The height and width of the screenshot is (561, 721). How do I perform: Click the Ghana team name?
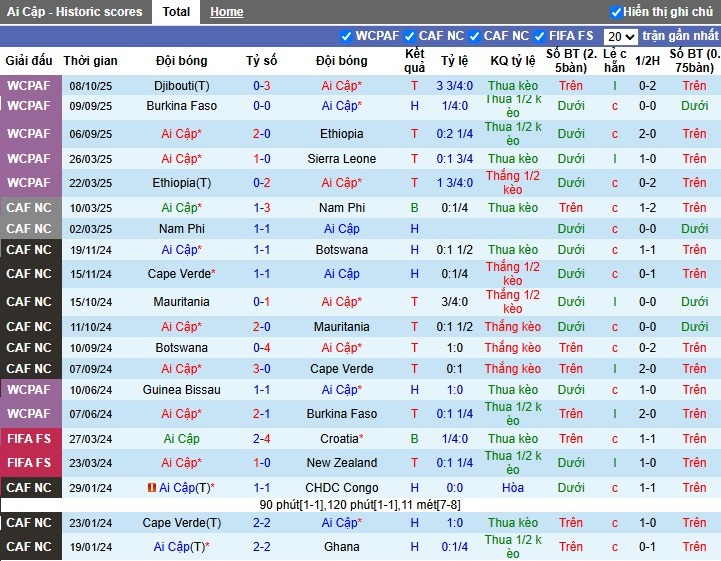(x=342, y=547)
